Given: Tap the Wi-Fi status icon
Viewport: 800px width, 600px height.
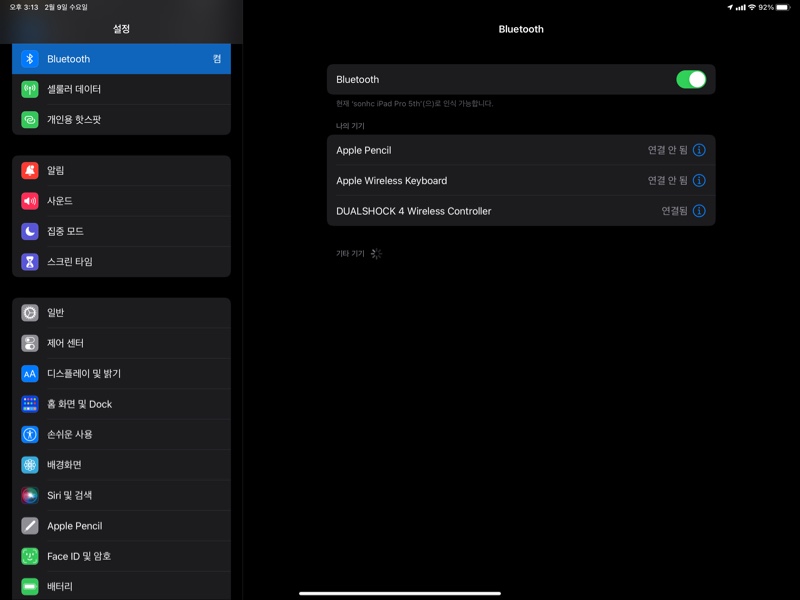Looking at the screenshot, I should [x=752, y=7].
